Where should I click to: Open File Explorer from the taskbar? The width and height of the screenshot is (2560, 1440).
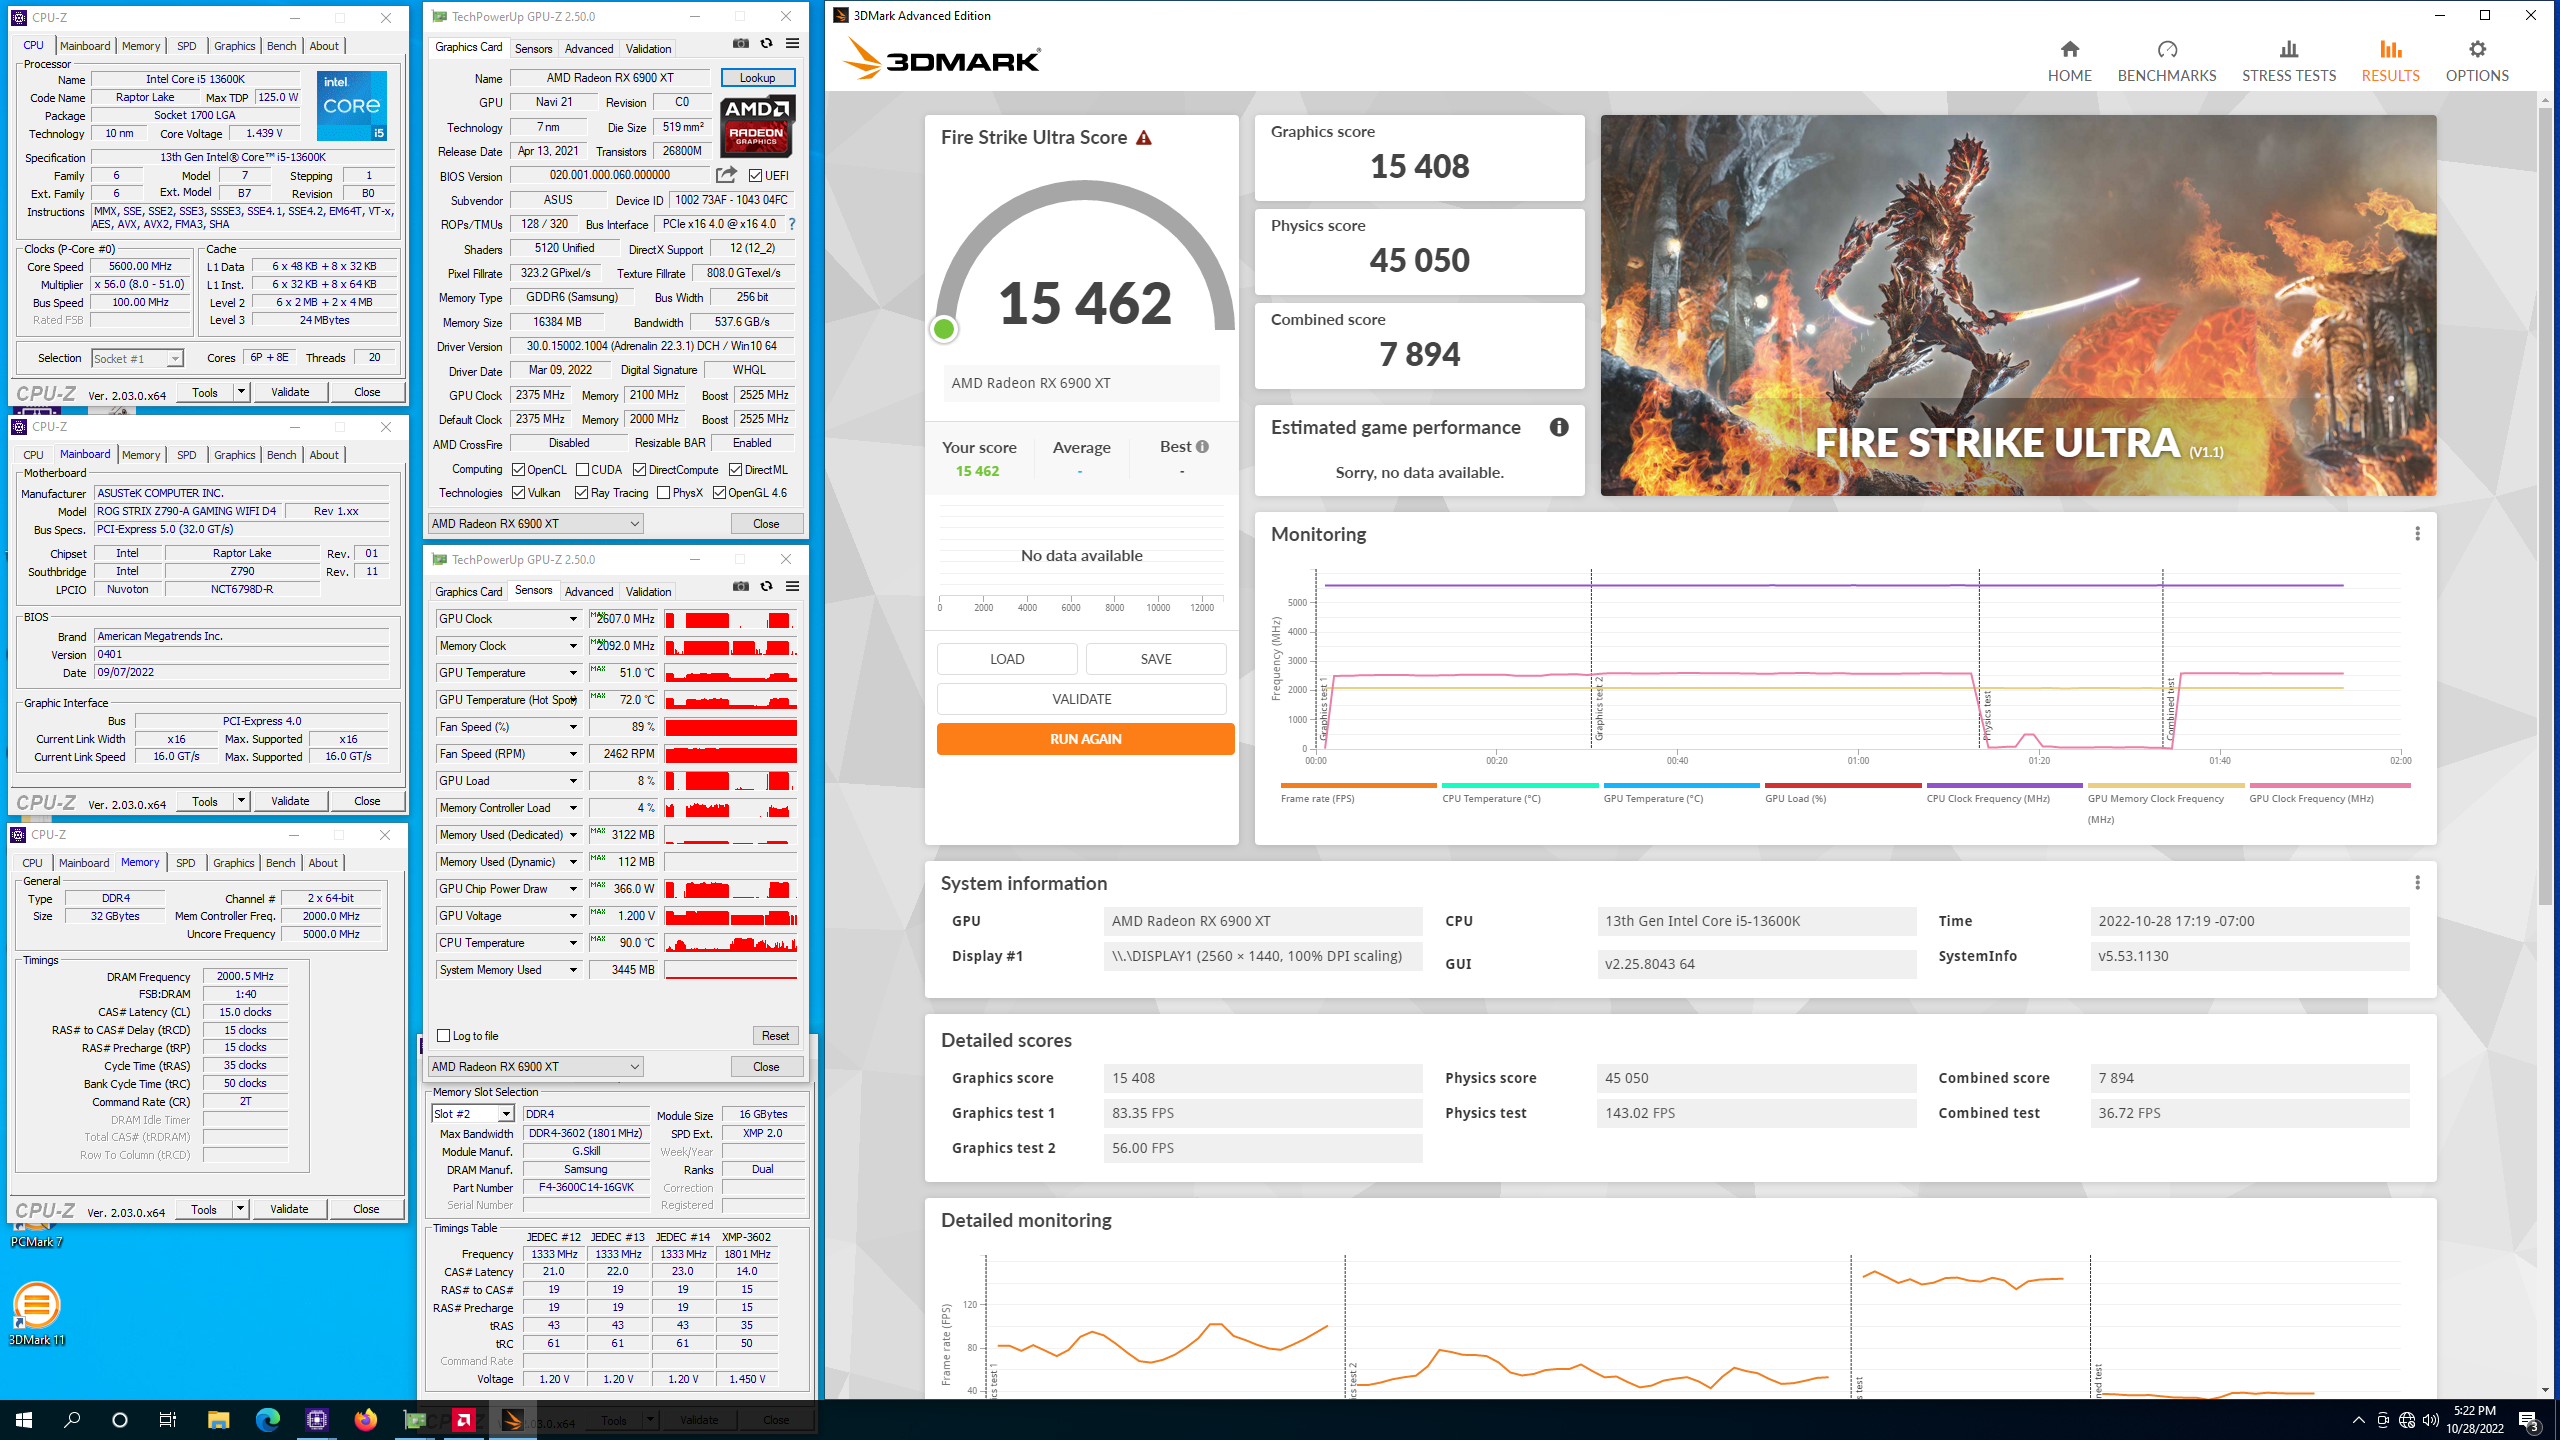218,1420
